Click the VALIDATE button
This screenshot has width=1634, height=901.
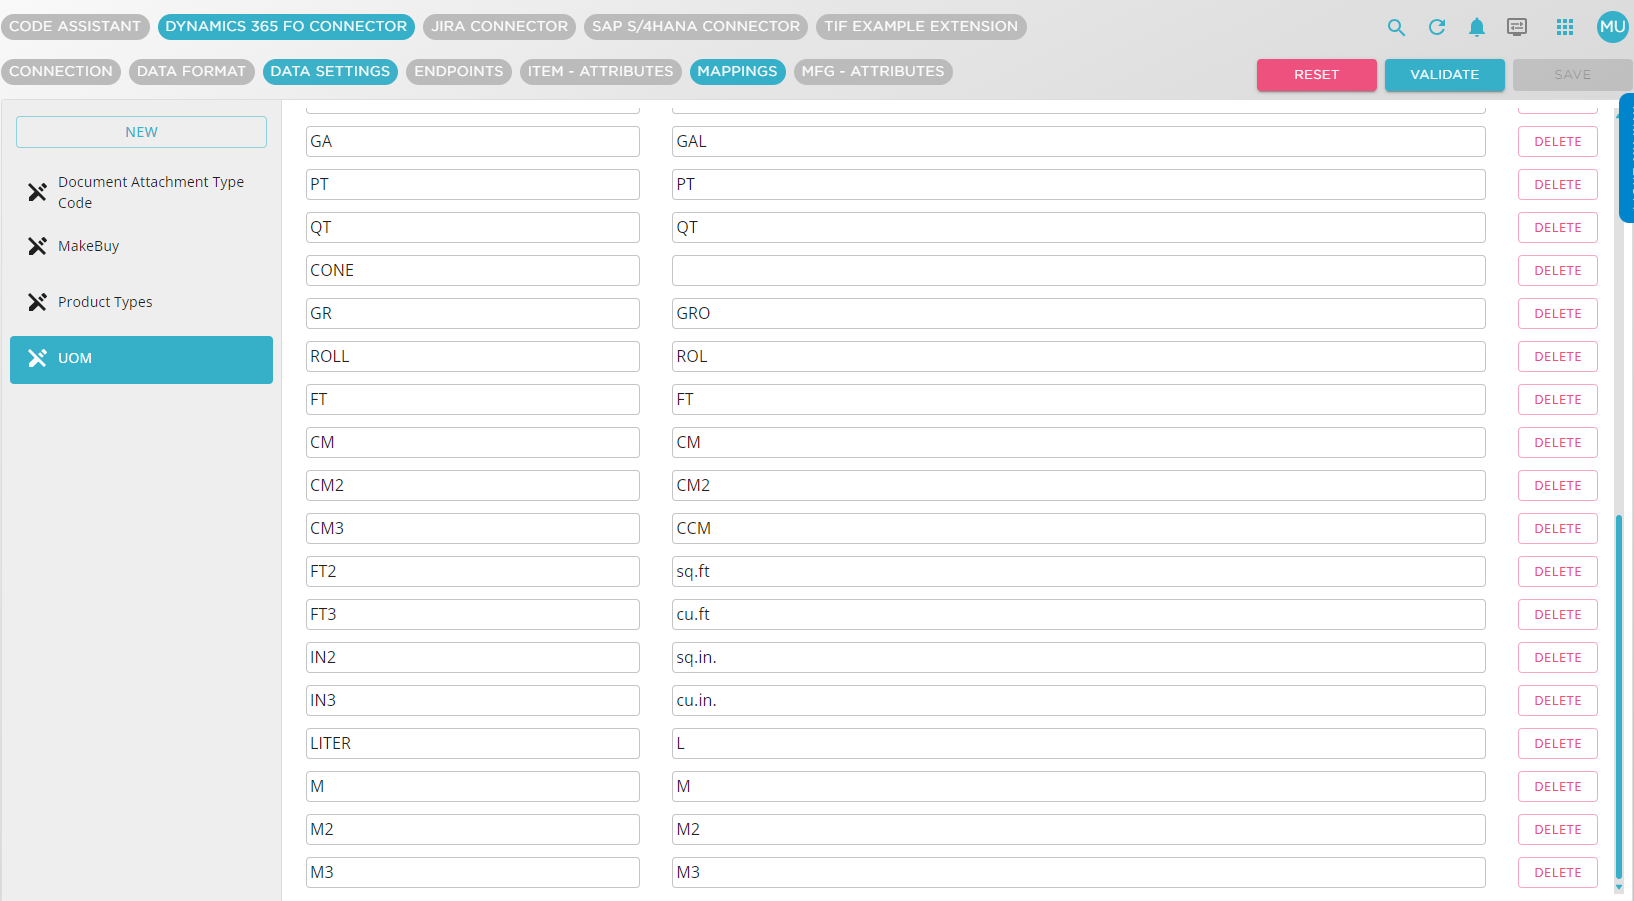point(1444,74)
